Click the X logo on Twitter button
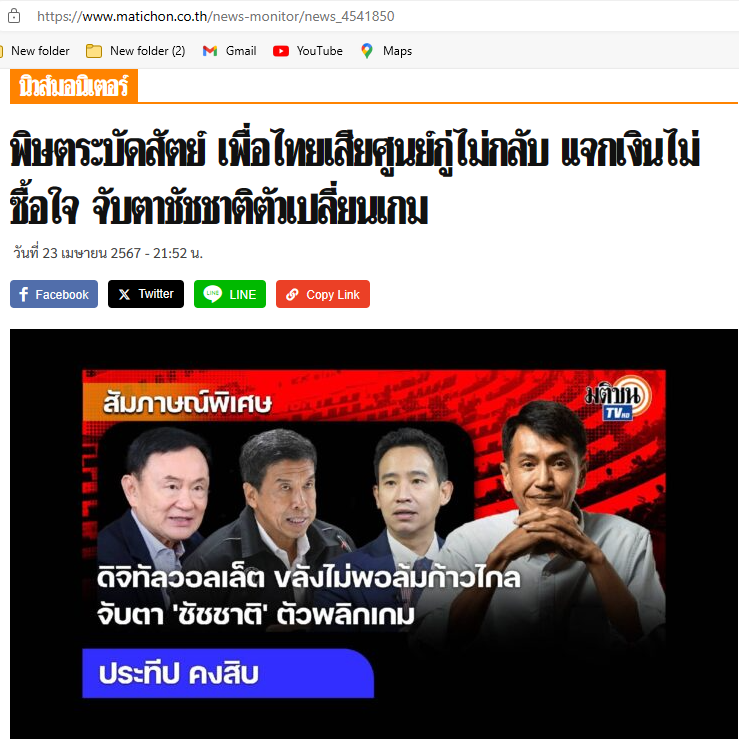The width and height of the screenshot is (739, 741). (x=124, y=294)
